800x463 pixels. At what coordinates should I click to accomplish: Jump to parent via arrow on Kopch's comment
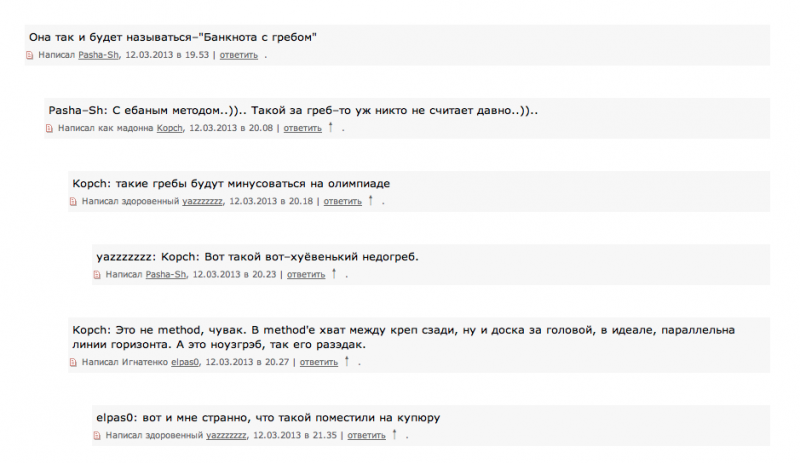(x=331, y=127)
